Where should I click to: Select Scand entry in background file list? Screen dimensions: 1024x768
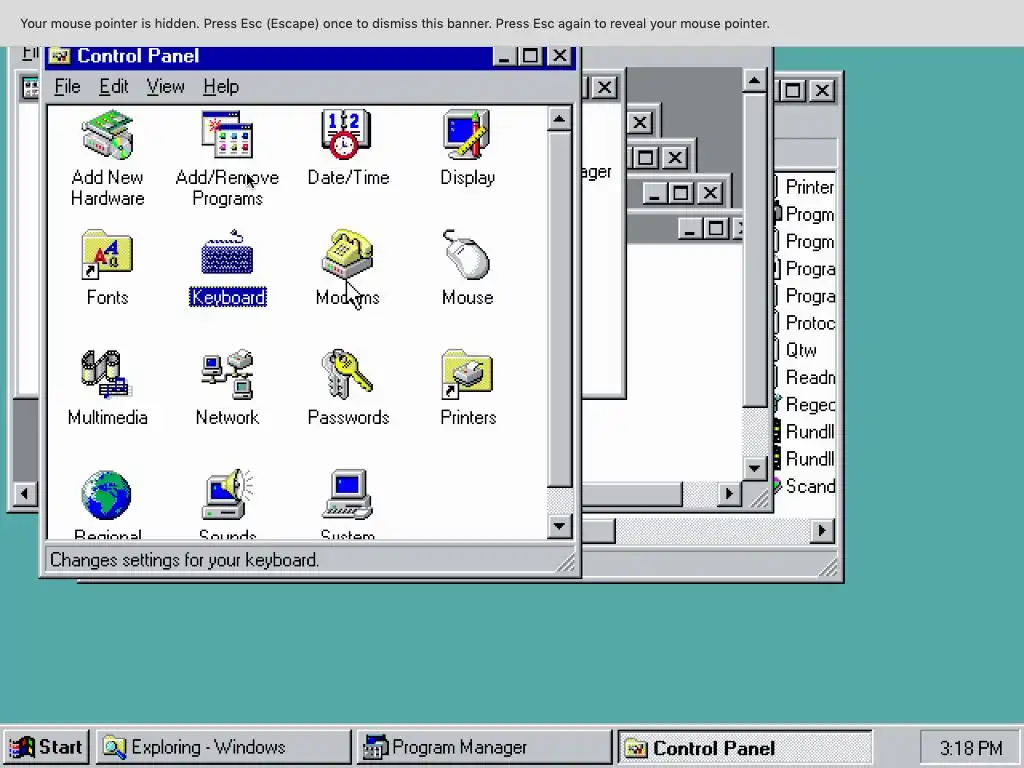click(809, 487)
